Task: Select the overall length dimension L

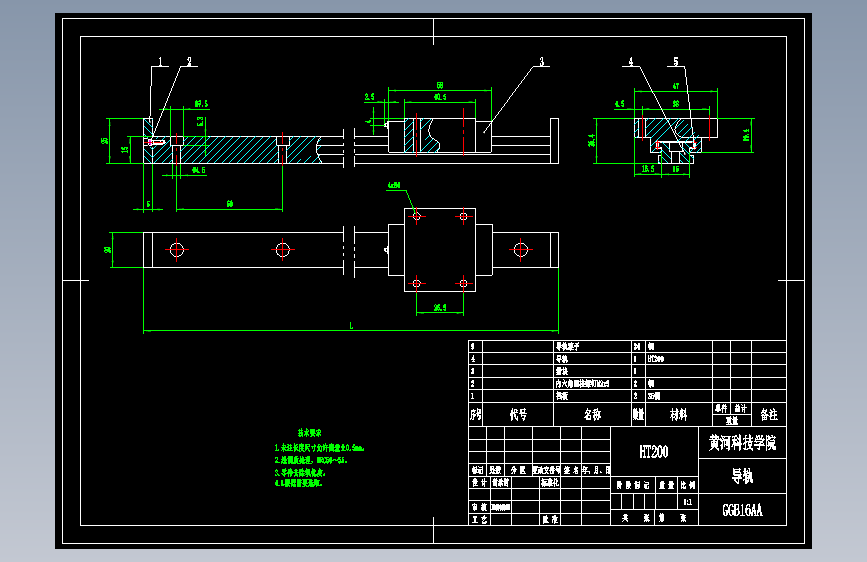Action: [351, 326]
